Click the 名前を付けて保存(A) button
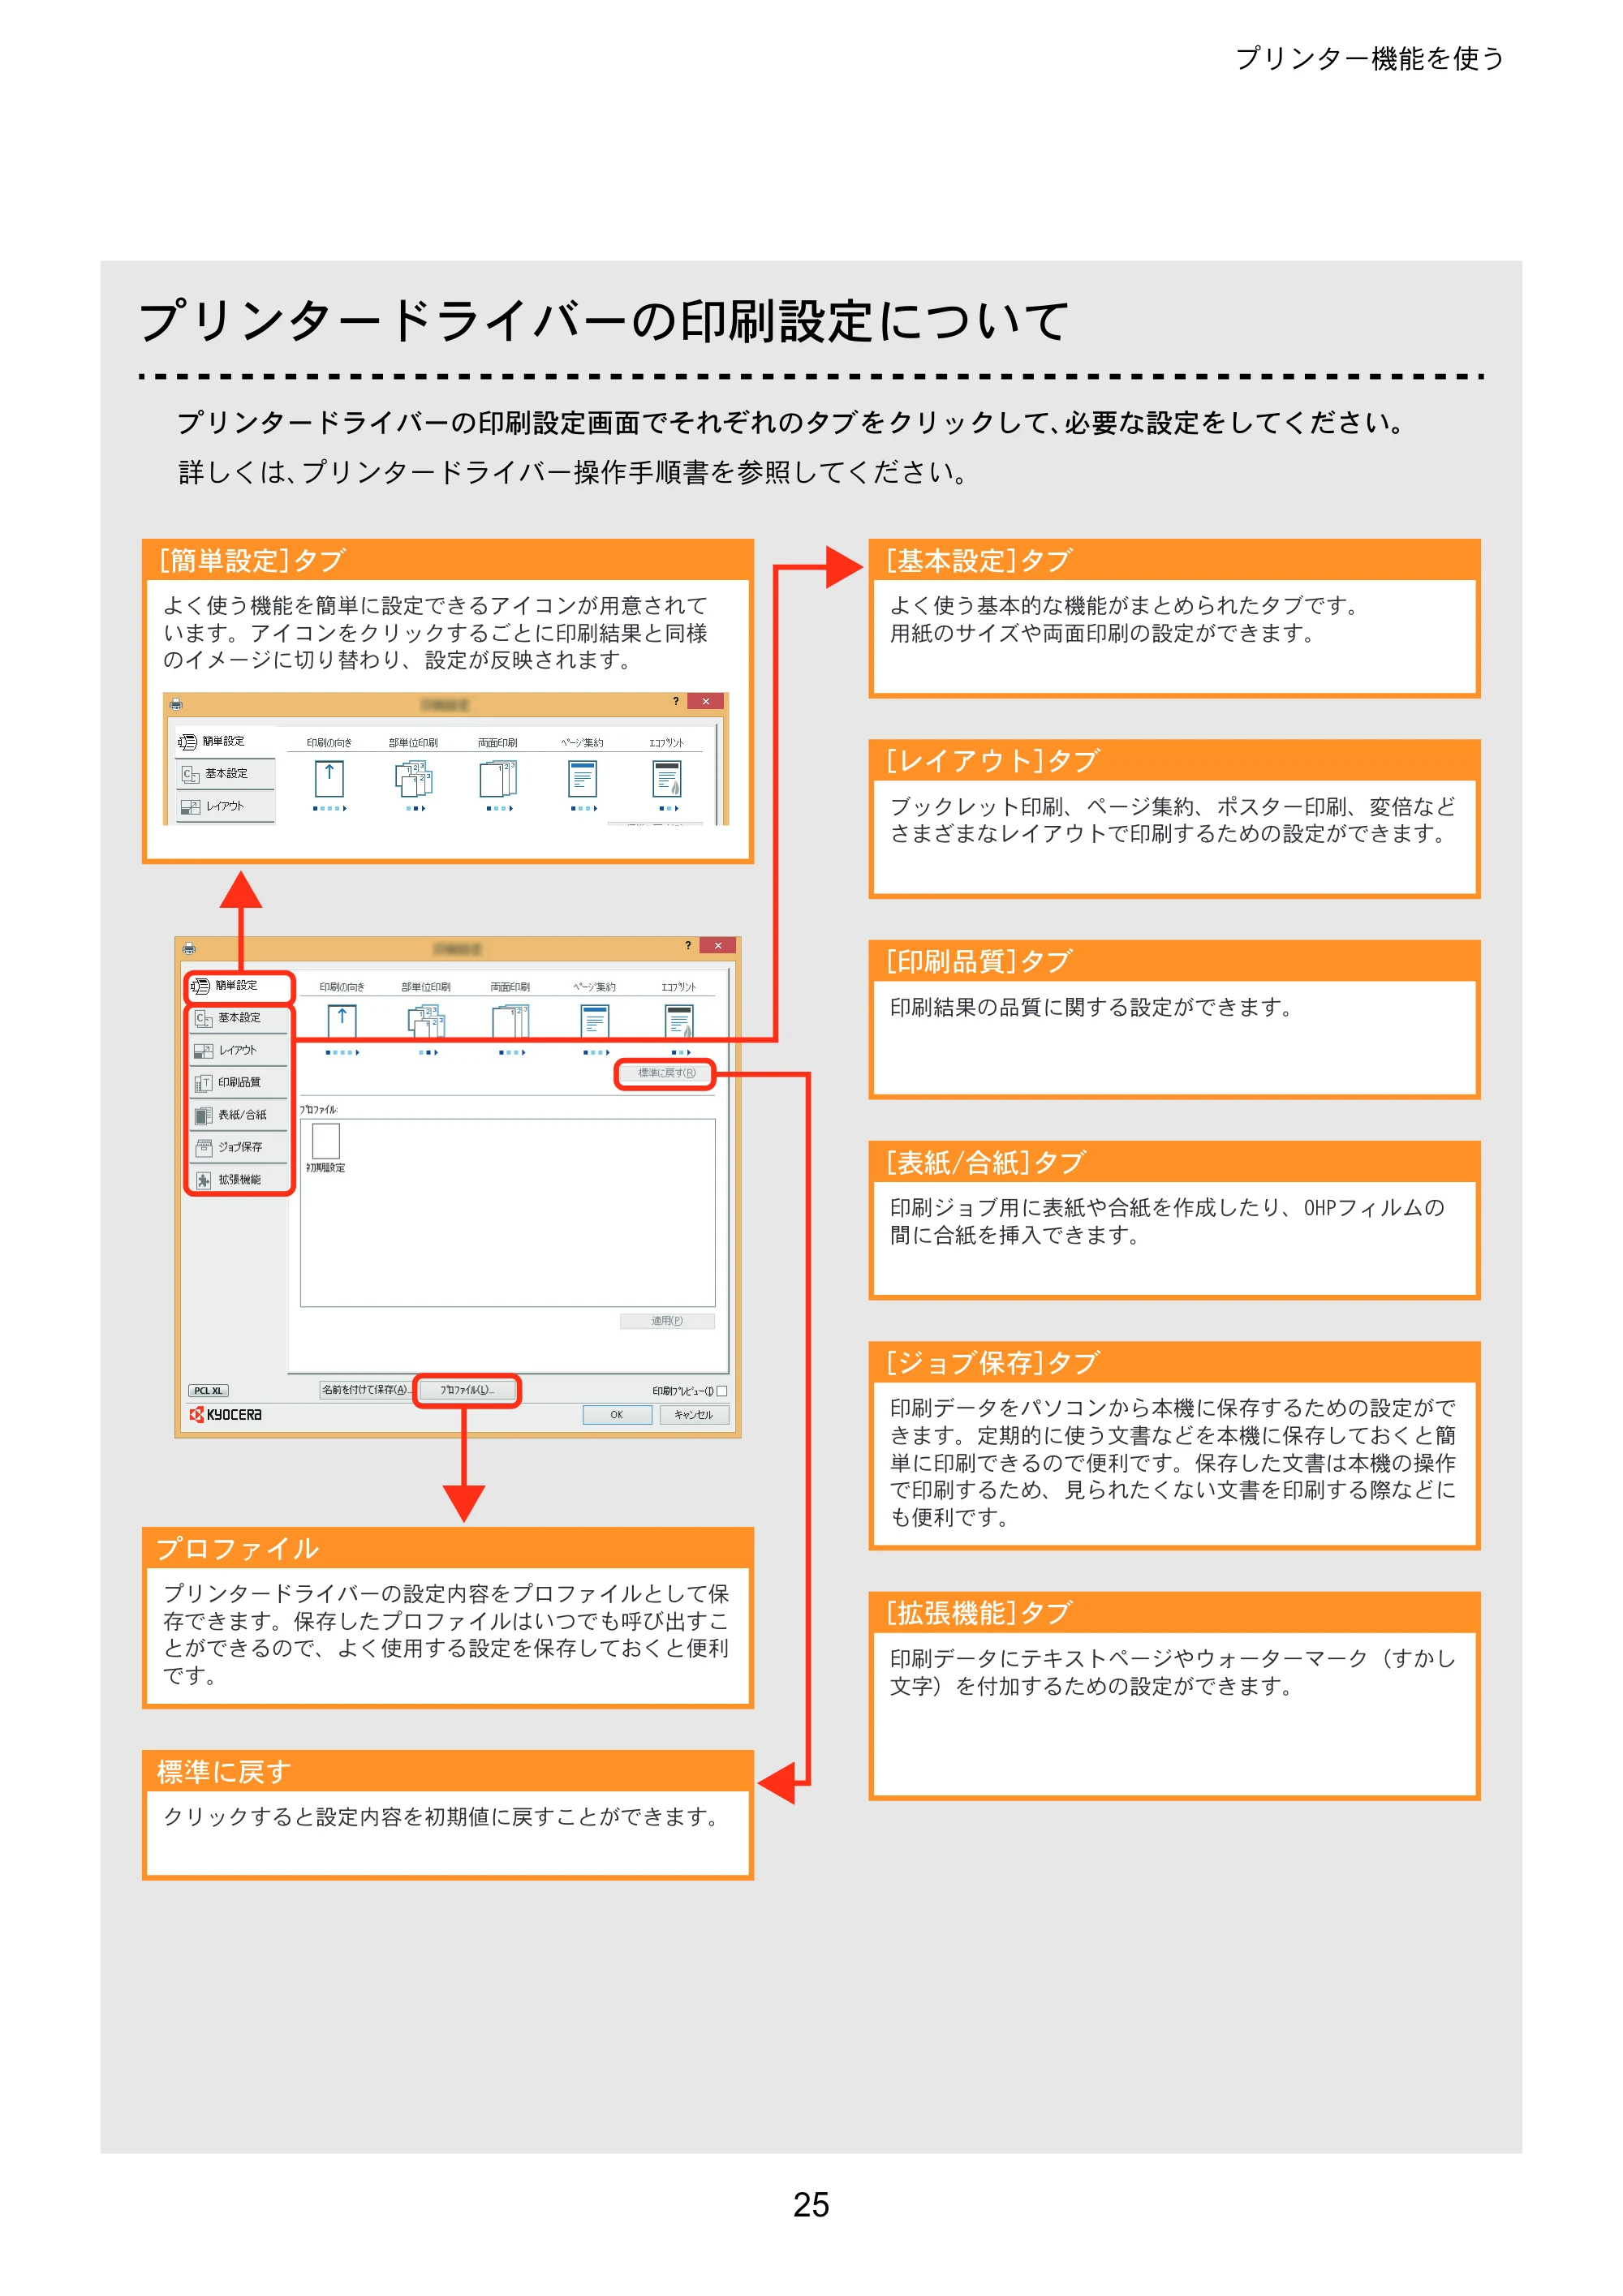 click(366, 1390)
